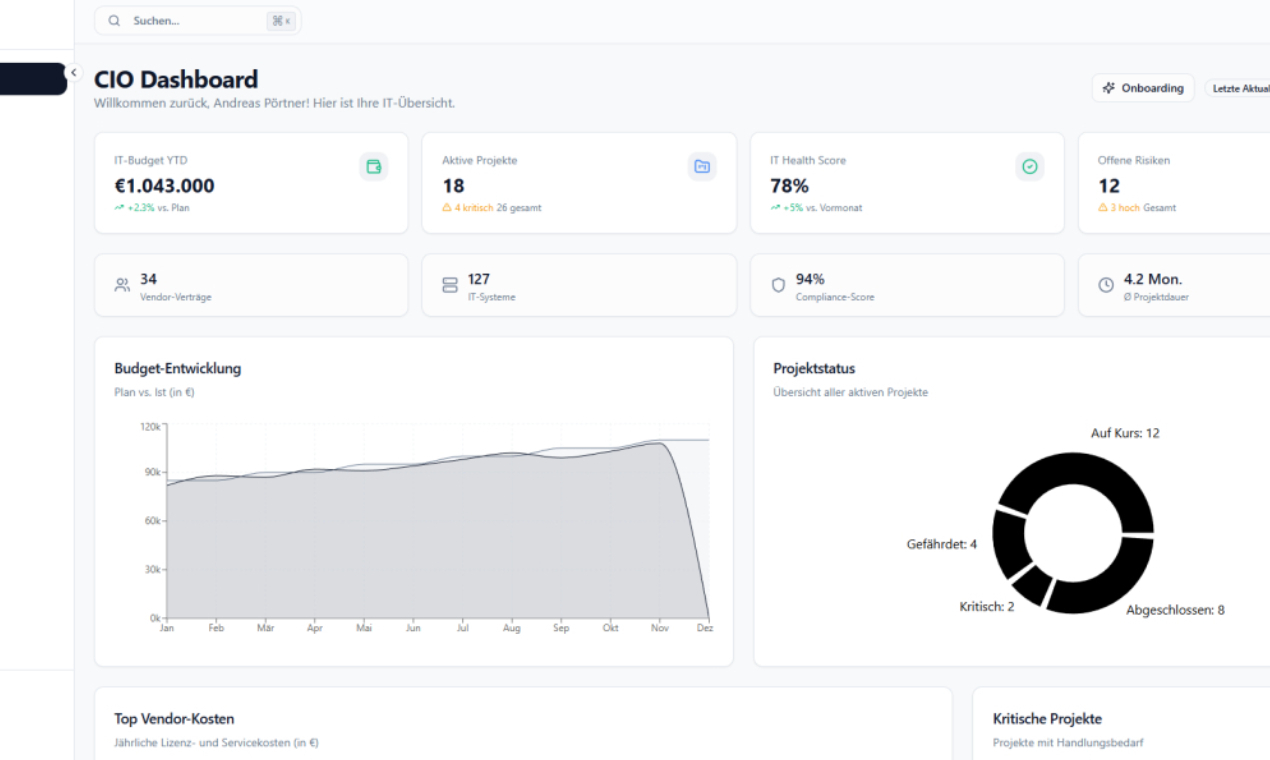The width and height of the screenshot is (1270, 760).
Task: Click the server icon beside IT-Systeme
Action: click(x=449, y=284)
